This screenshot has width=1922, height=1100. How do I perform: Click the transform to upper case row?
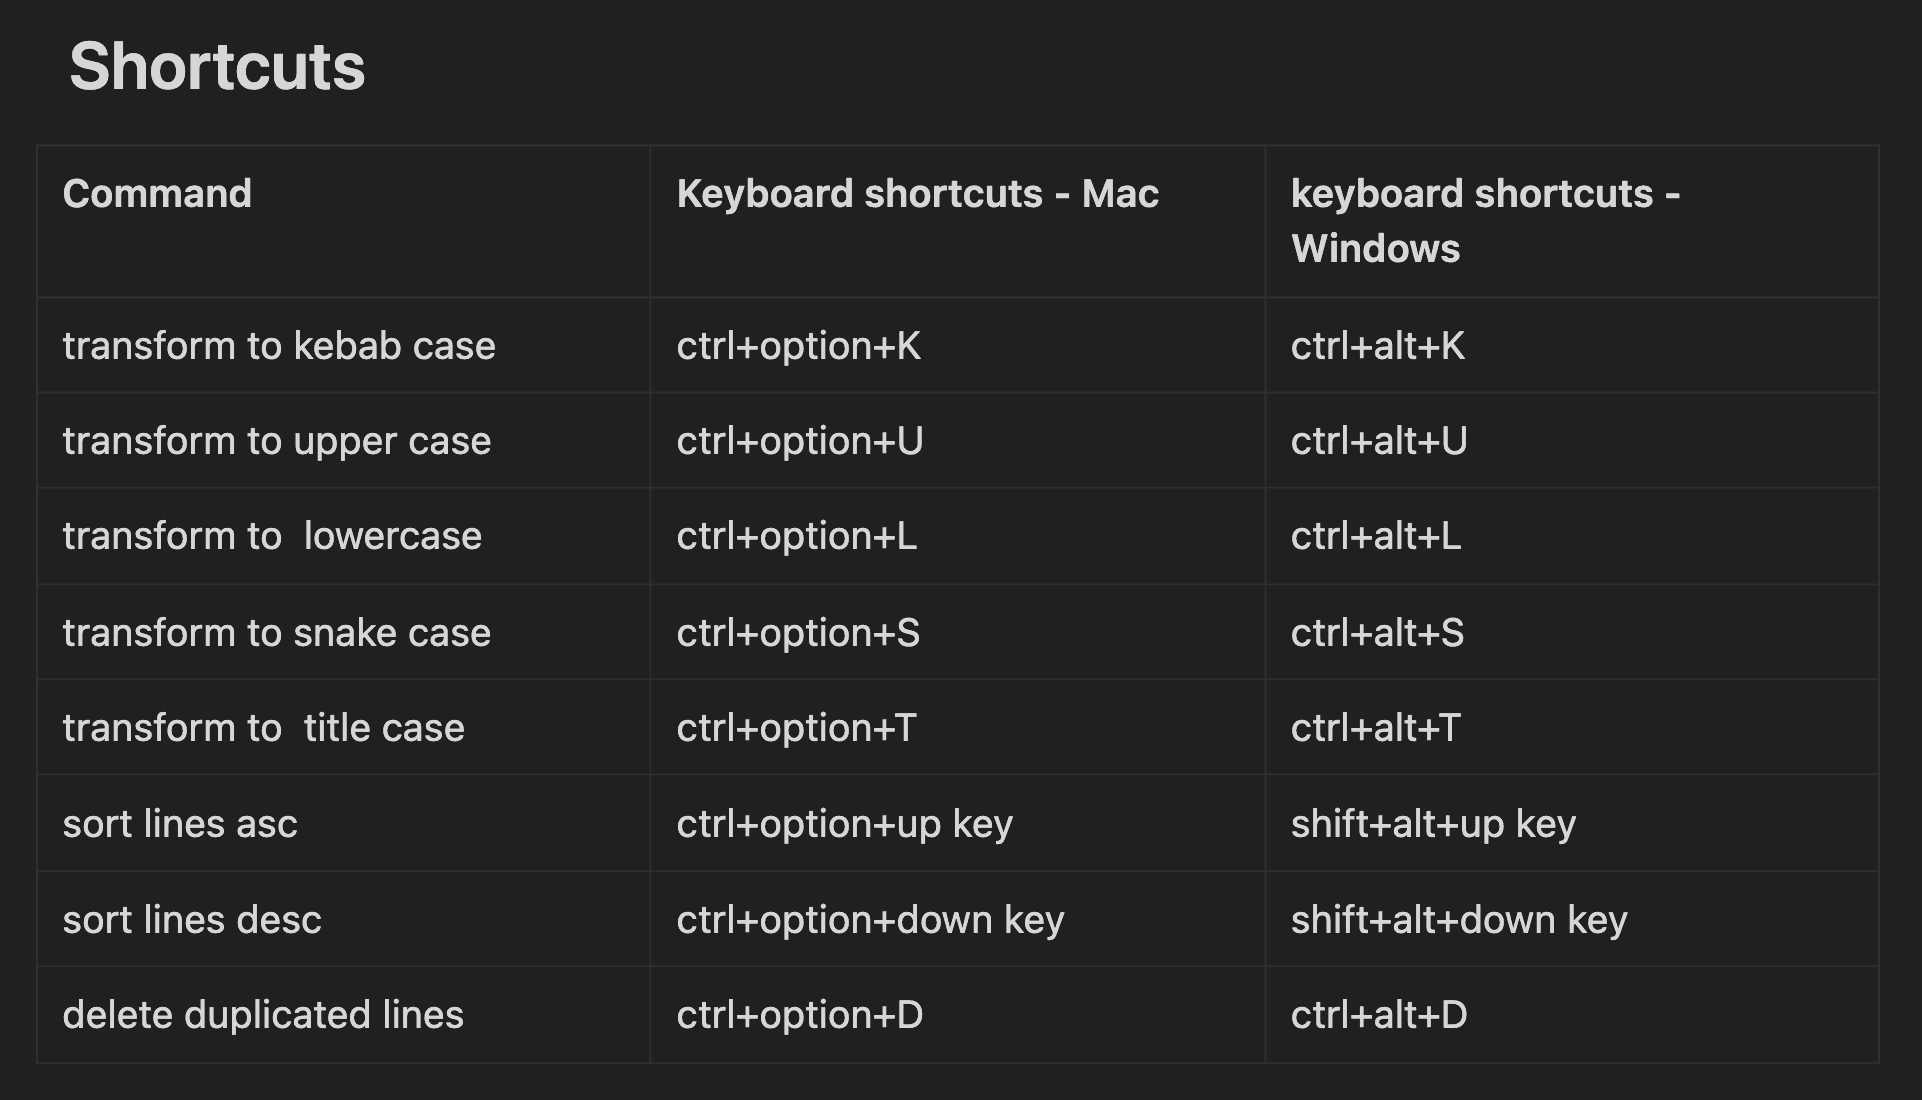point(961,441)
